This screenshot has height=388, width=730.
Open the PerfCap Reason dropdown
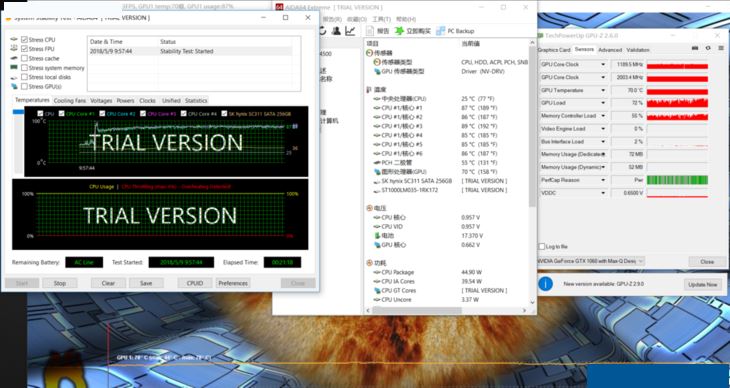pyautogui.click(x=603, y=180)
